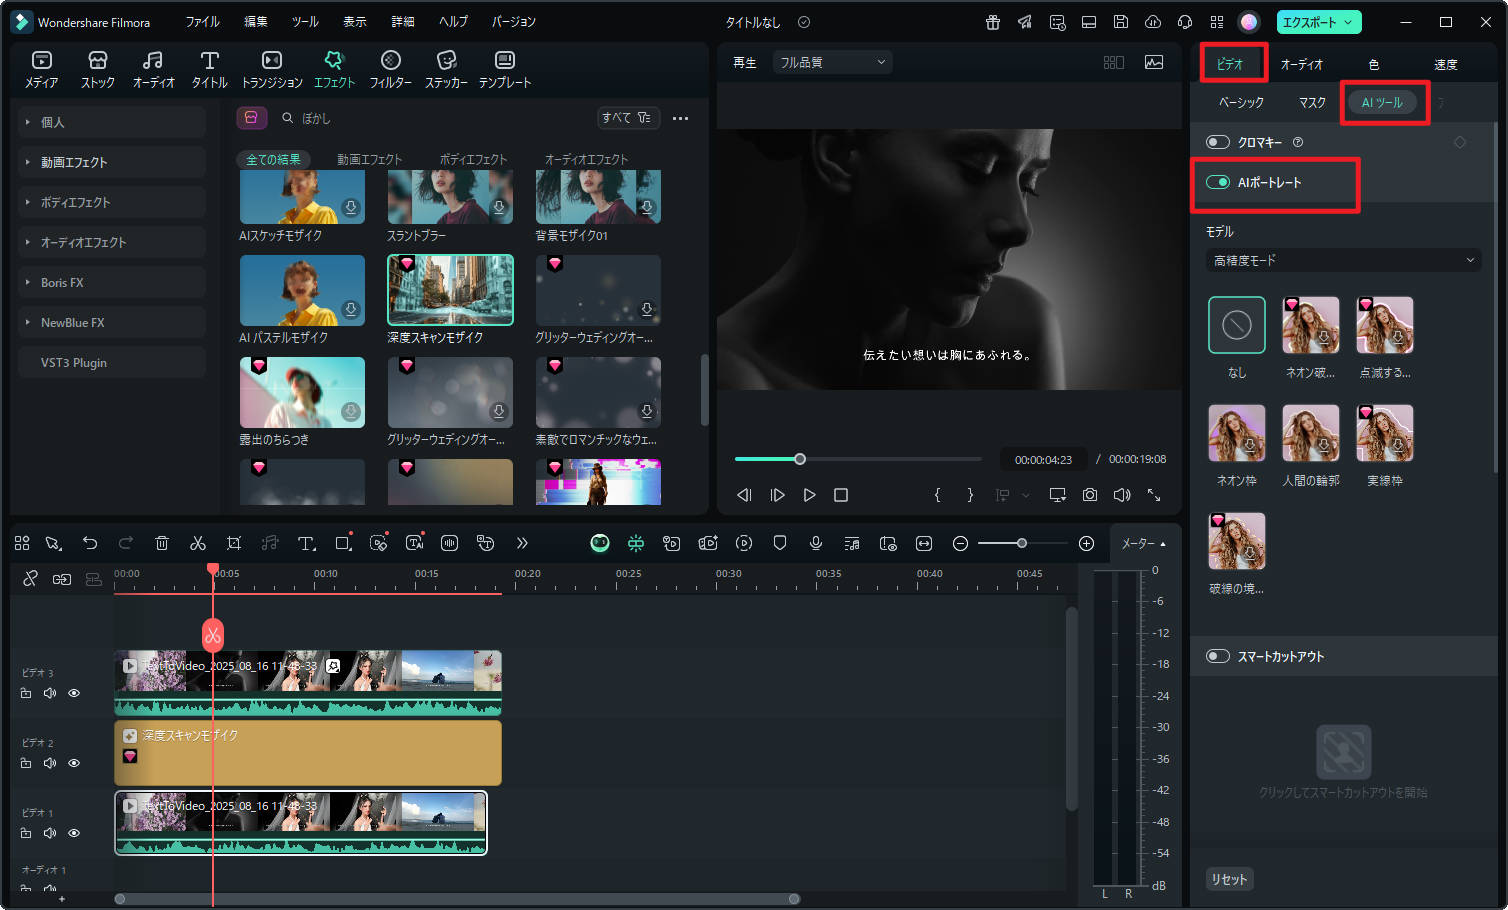Open the headset support icon
This screenshot has width=1508, height=910.
point(1185,22)
